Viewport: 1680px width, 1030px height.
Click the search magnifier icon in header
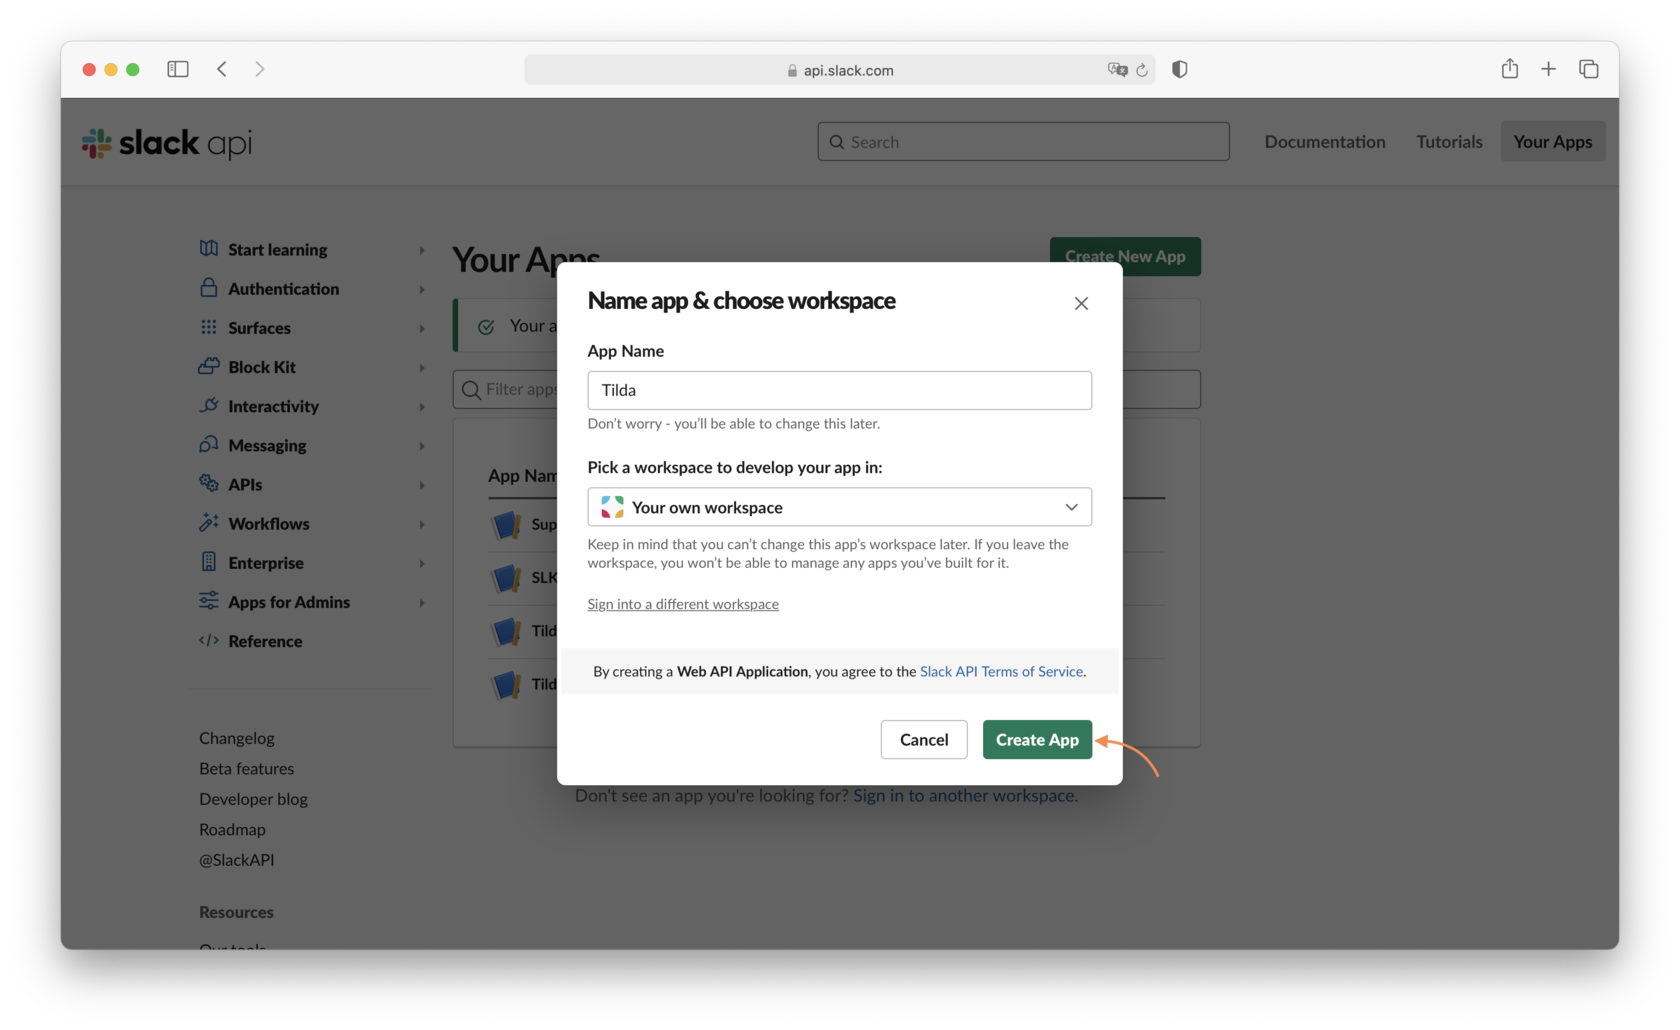(x=837, y=142)
